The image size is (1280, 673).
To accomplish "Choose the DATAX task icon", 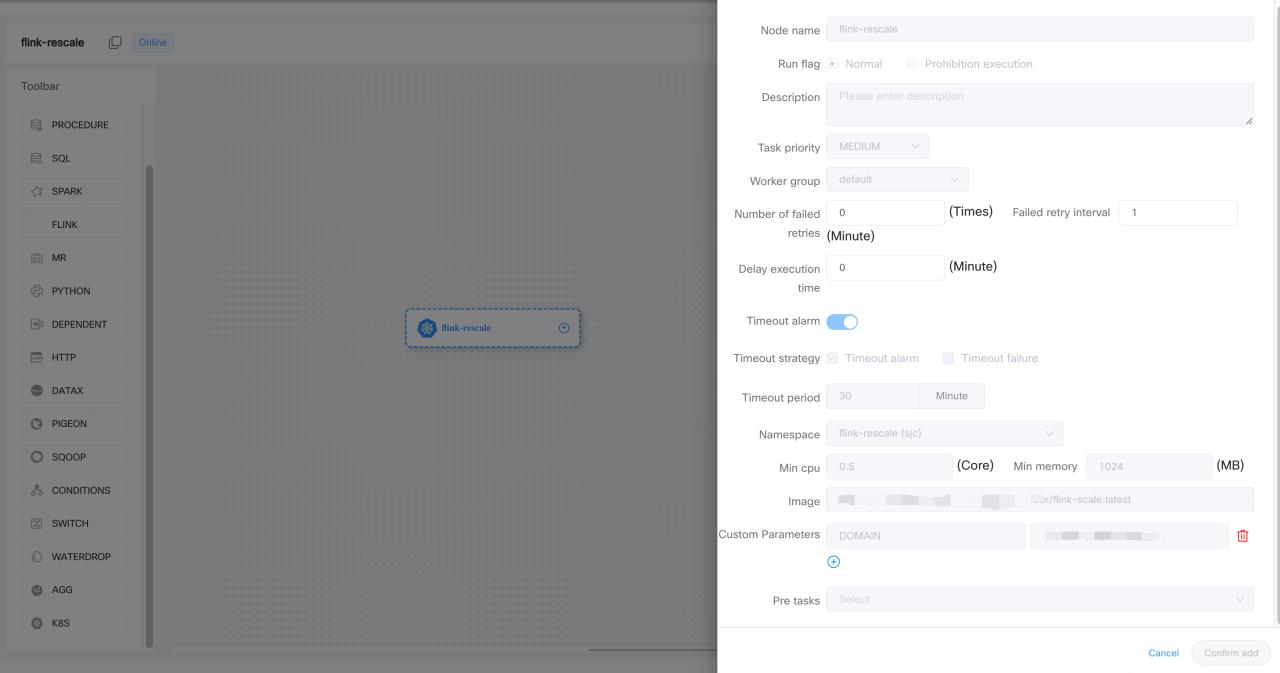I will [37, 390].
